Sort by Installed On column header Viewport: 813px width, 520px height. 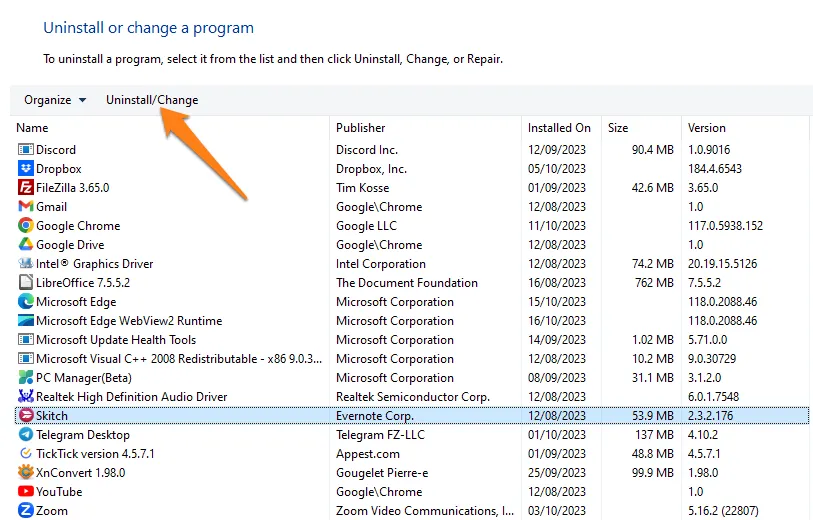coord(559,128)
